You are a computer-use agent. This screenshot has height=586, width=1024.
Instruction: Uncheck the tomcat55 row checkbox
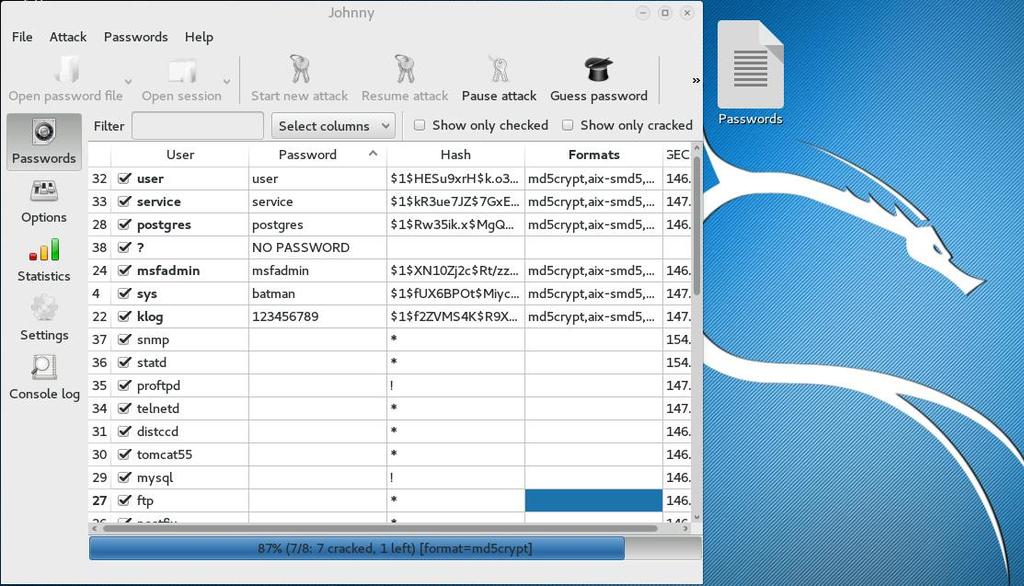tap(124, 454)
